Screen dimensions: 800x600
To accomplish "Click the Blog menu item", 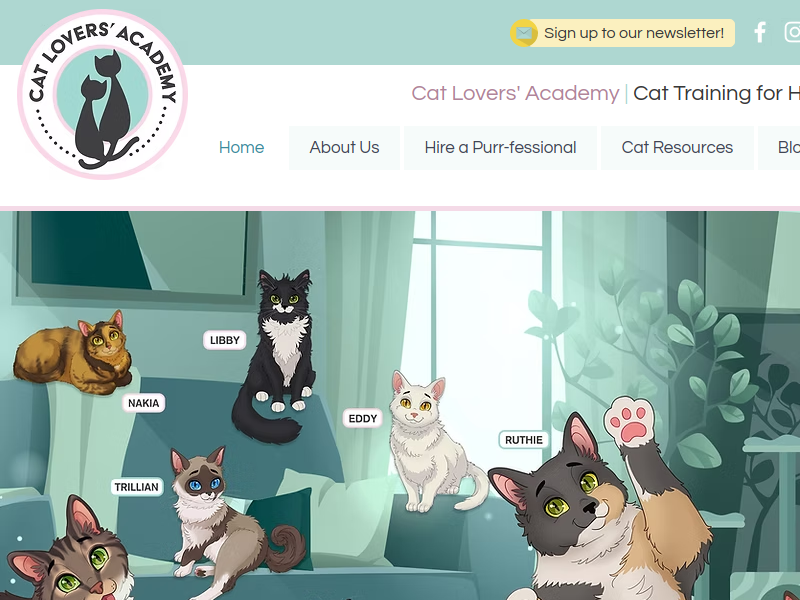I will 779,147.
